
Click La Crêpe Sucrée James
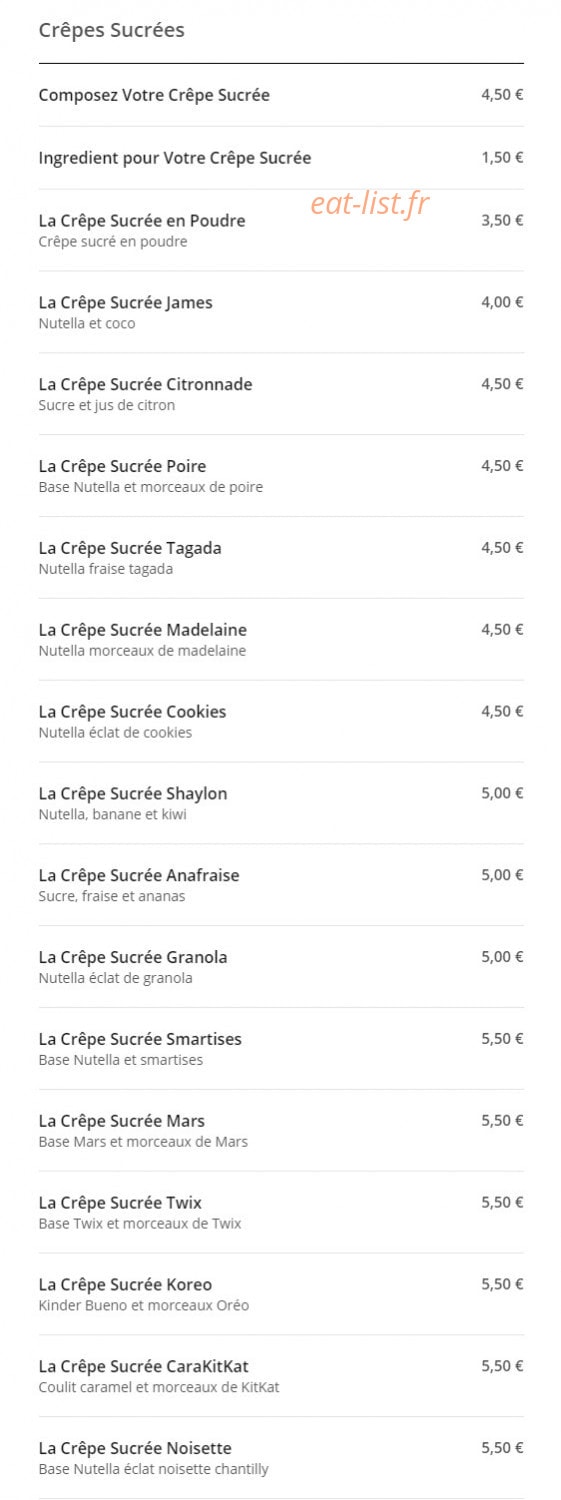[x=281, y=312]
